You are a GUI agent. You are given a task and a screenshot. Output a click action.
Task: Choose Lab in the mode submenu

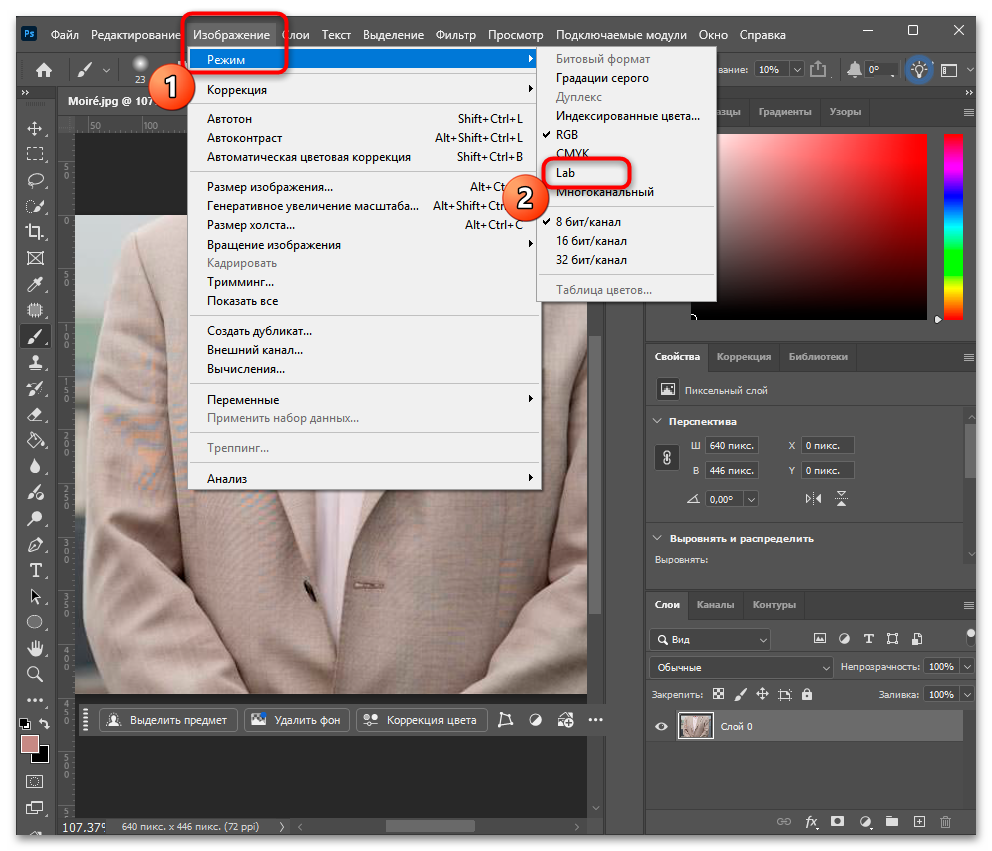[566, 173]
